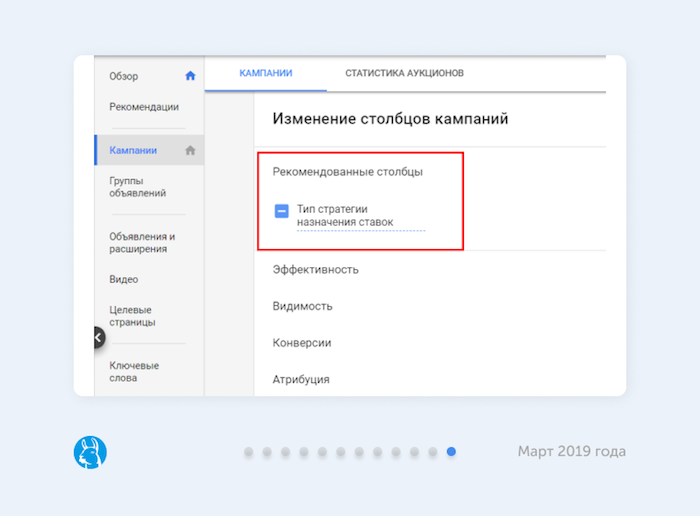Open Объявления и расширения in the sidebar
Screen dimensions: 700x516
coord(142,243)
